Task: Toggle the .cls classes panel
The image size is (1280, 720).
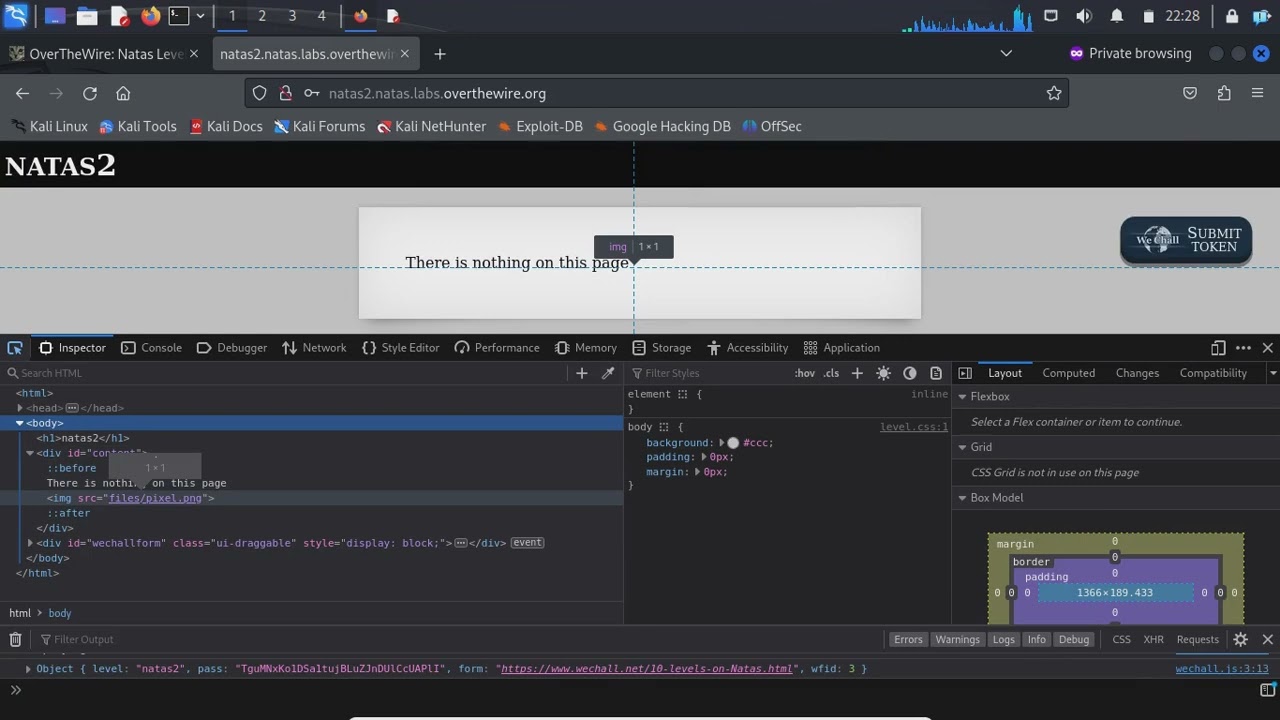Action: pos(831,373)
